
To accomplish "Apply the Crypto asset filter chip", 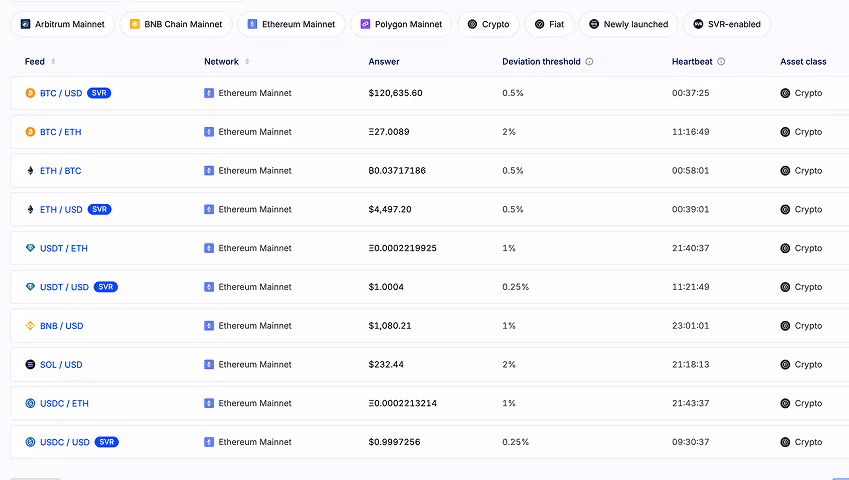I will 488,24.
